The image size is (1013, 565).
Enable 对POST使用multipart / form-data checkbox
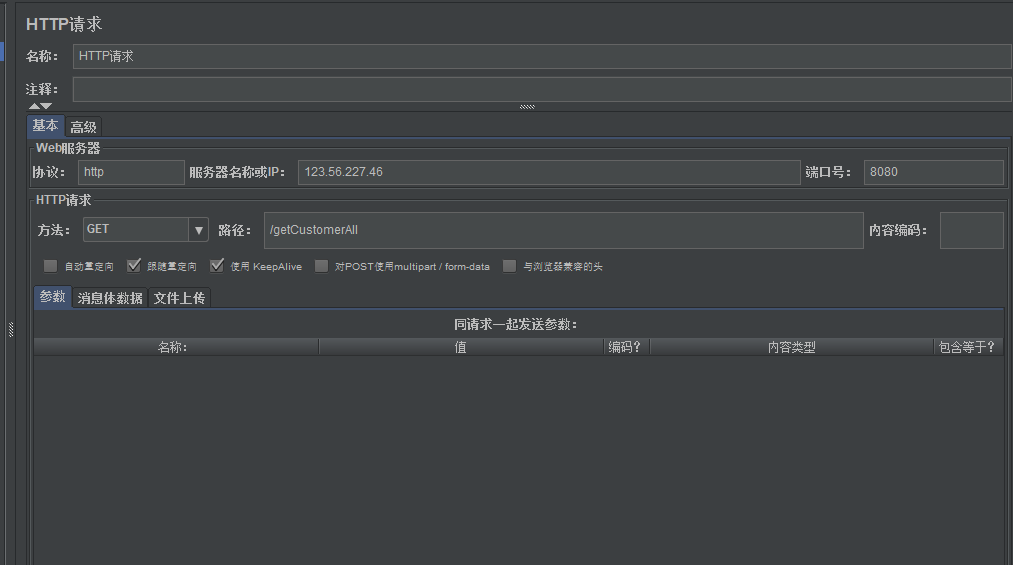pos(321,267)
